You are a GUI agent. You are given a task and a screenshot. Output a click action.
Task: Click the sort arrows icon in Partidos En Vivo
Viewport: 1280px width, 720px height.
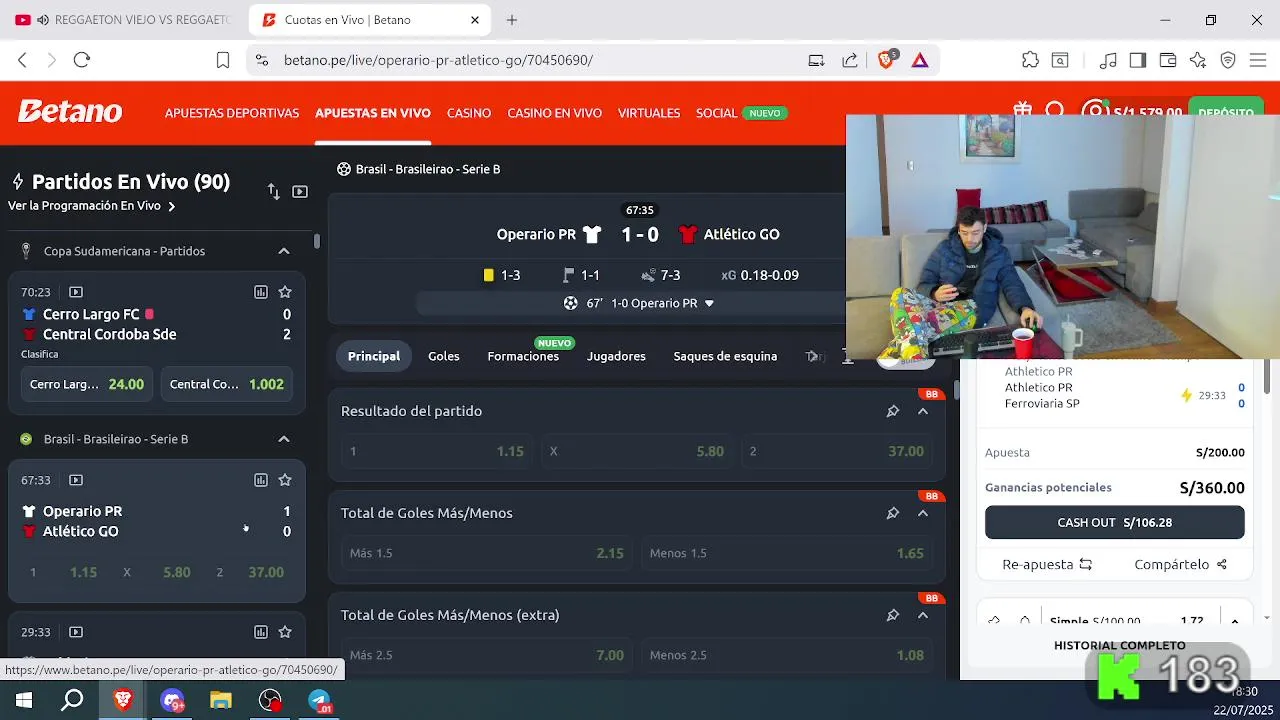point(273,191)
